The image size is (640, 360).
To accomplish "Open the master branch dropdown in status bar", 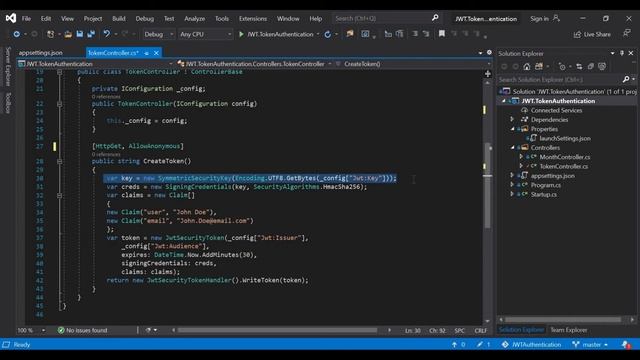I will [x=590, y=345].
